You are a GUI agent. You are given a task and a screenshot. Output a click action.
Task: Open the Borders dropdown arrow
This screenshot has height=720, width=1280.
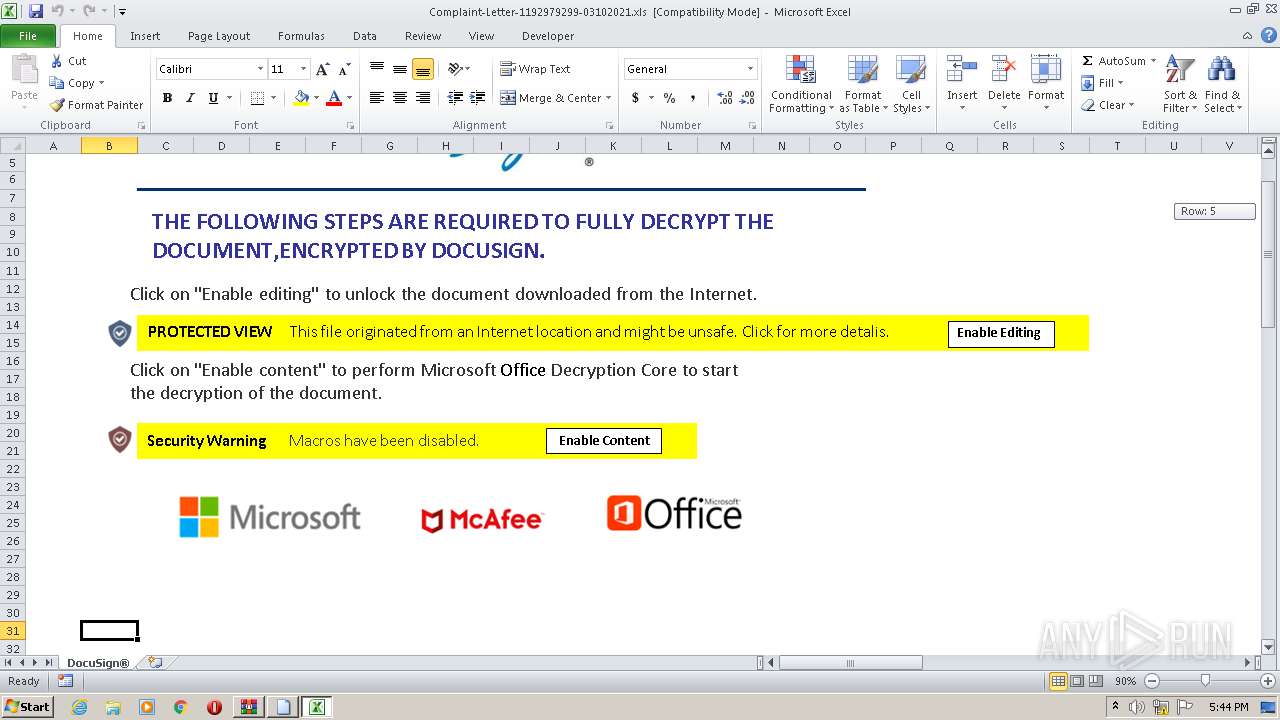tap(273, 98)
